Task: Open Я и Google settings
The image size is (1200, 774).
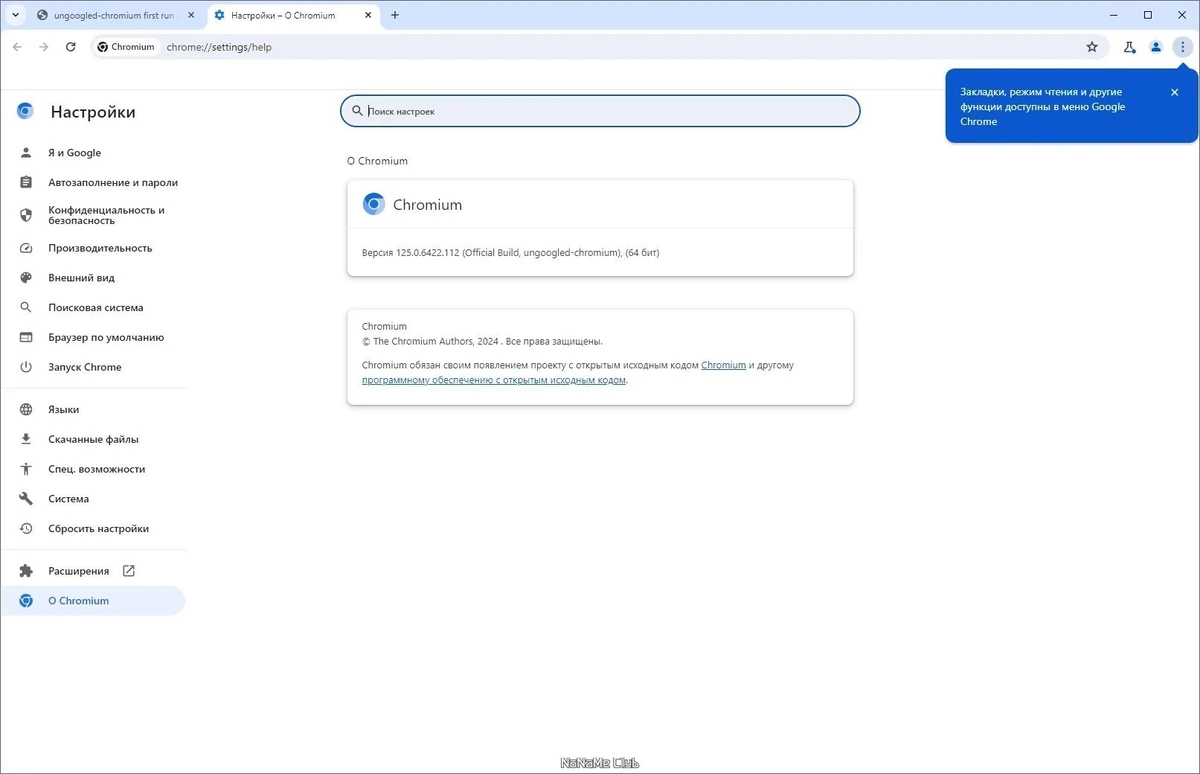Action: (x=93, y=153)
